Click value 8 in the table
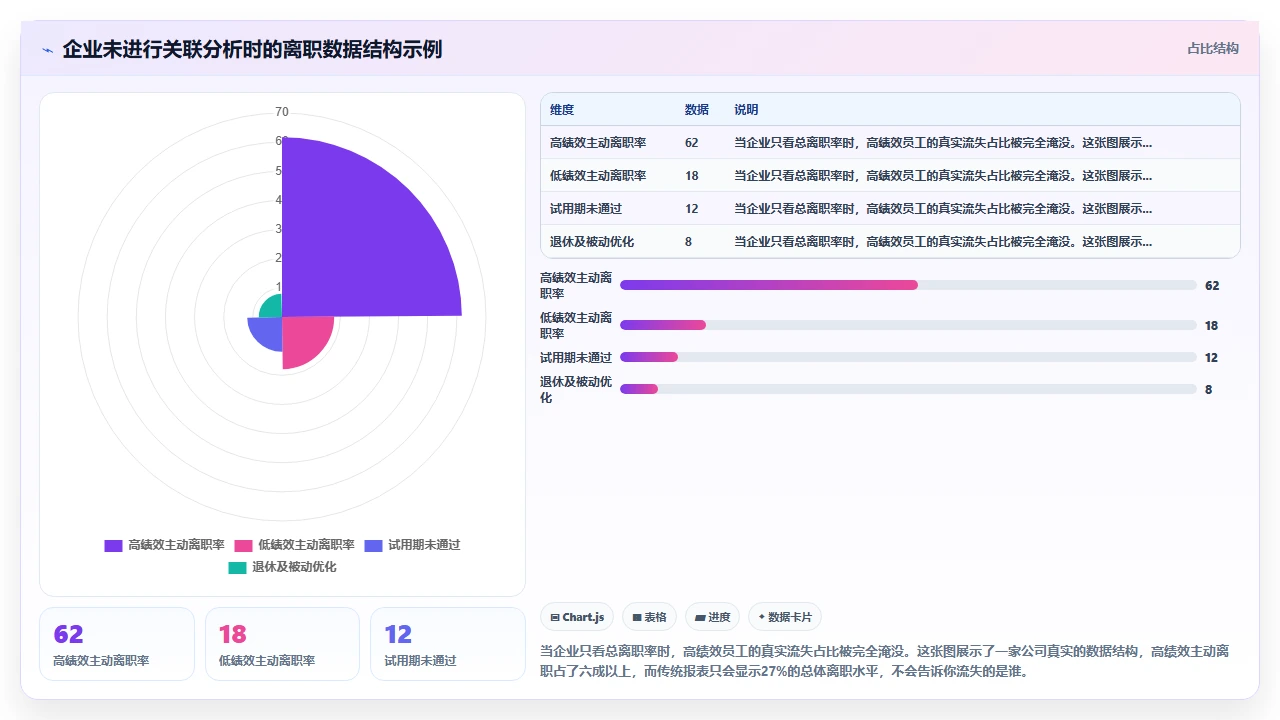The image size is (1280, 720). [x=689, y=242]
